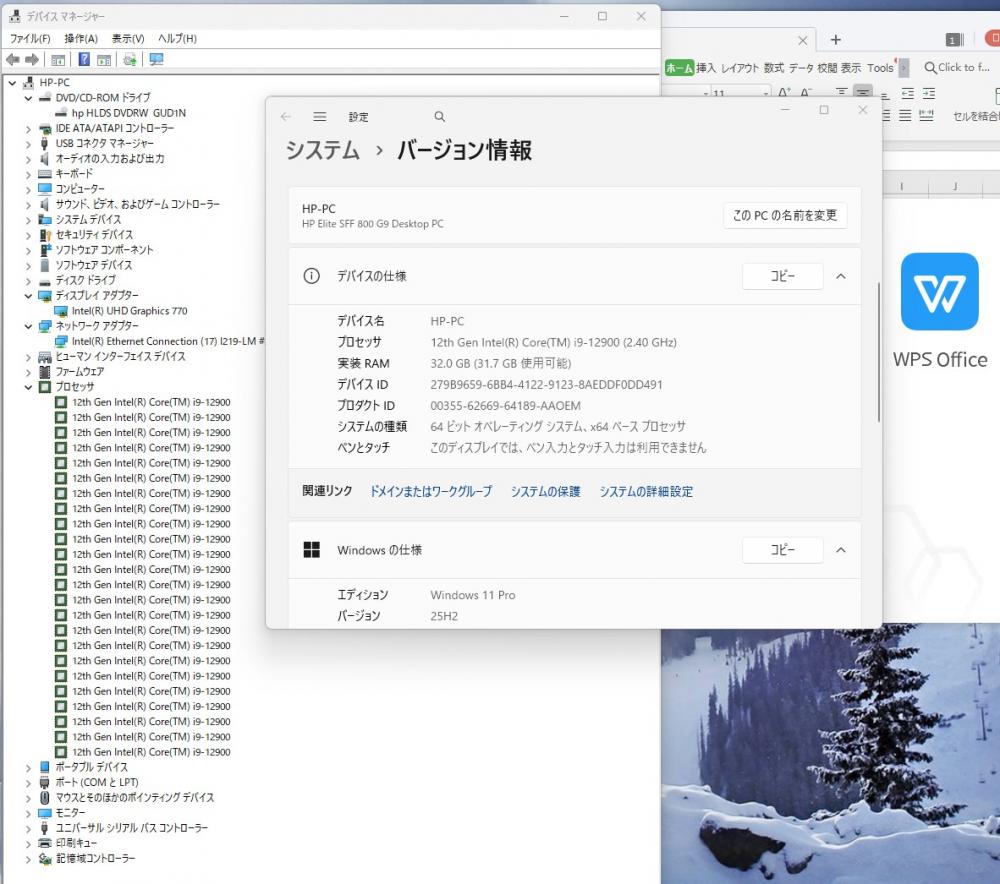Click decrease indent icon in WPS
1000x884 pixels.
tap(908, 93)
